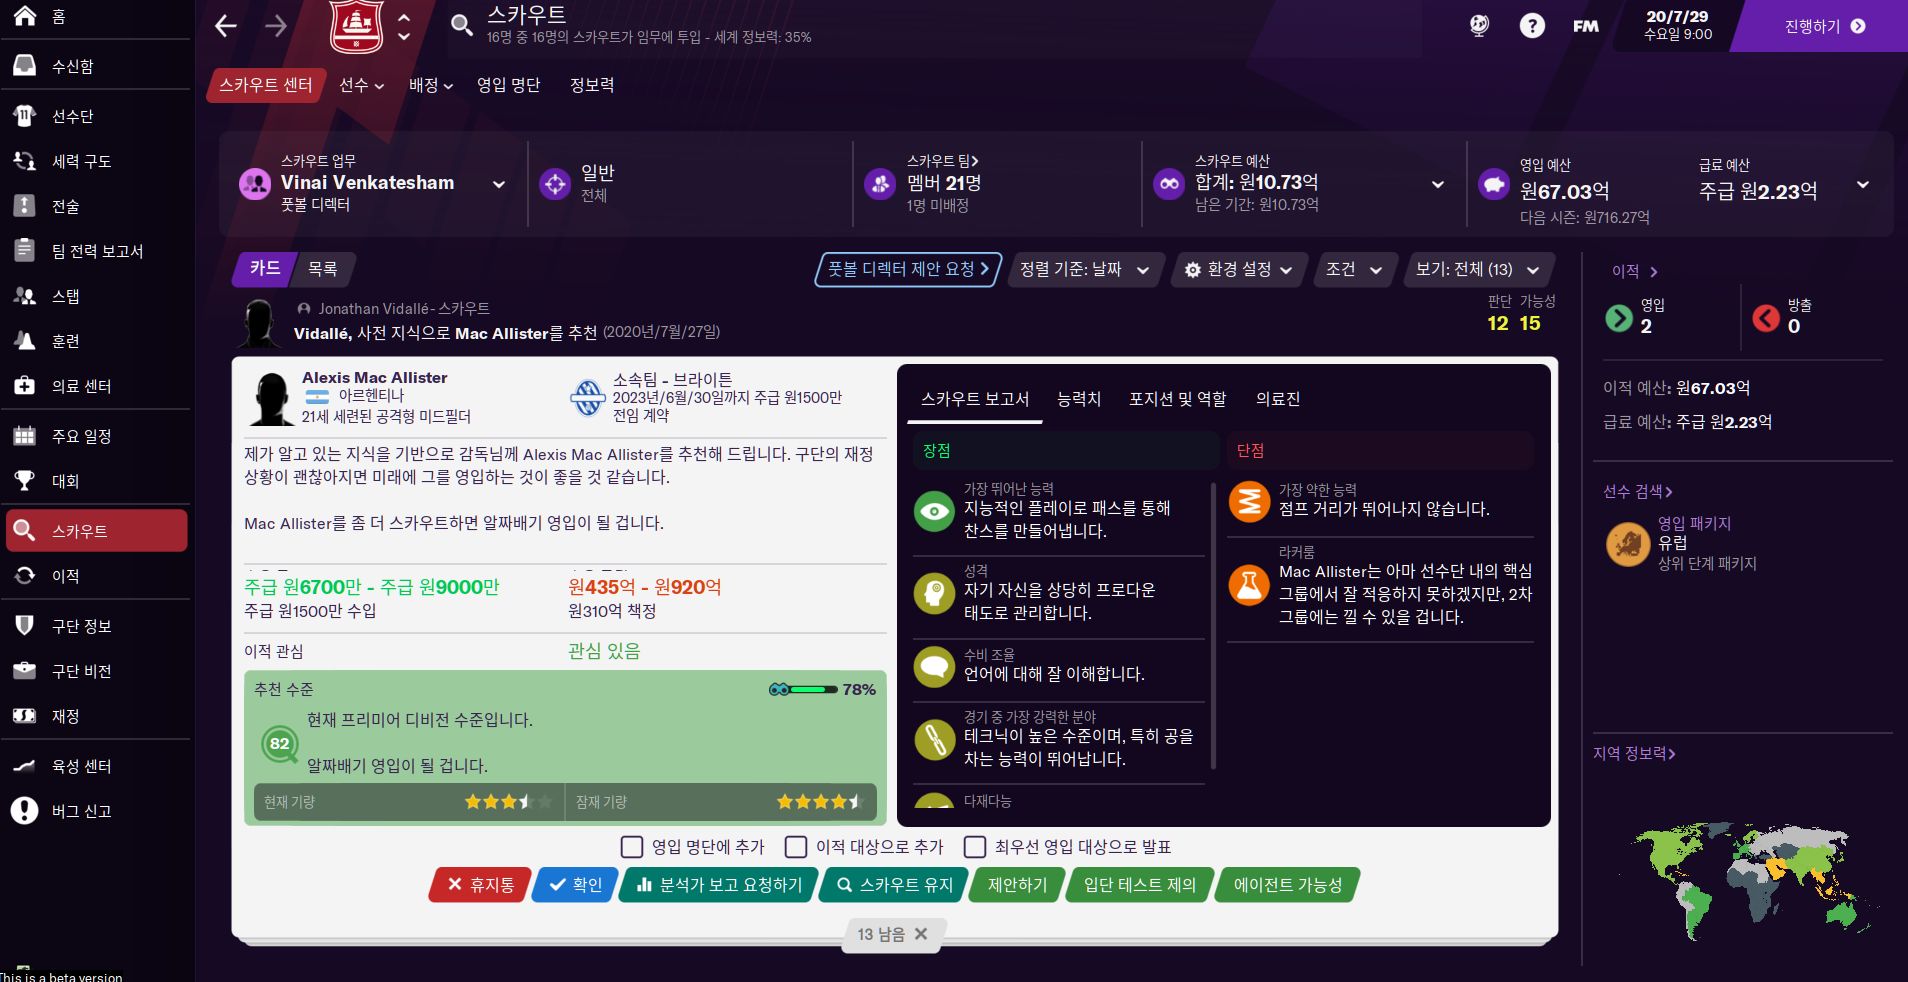Check 영입 명단에 추가 checkbox
1908x982 pixels.
(632, 847)
